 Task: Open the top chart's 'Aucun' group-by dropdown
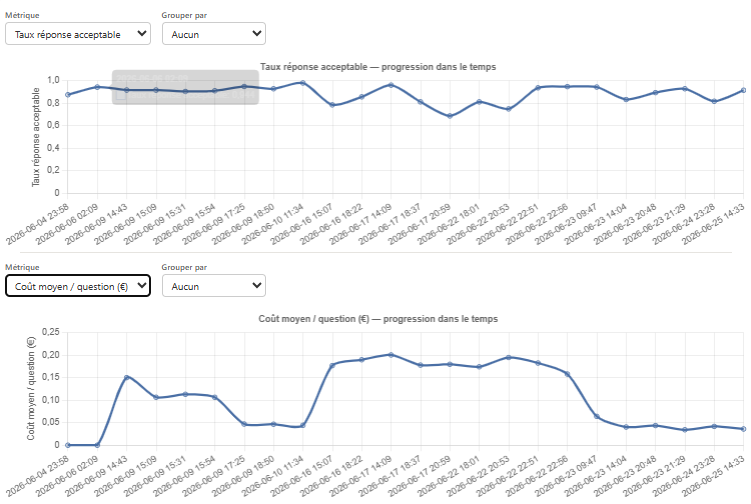click(214, 34)
